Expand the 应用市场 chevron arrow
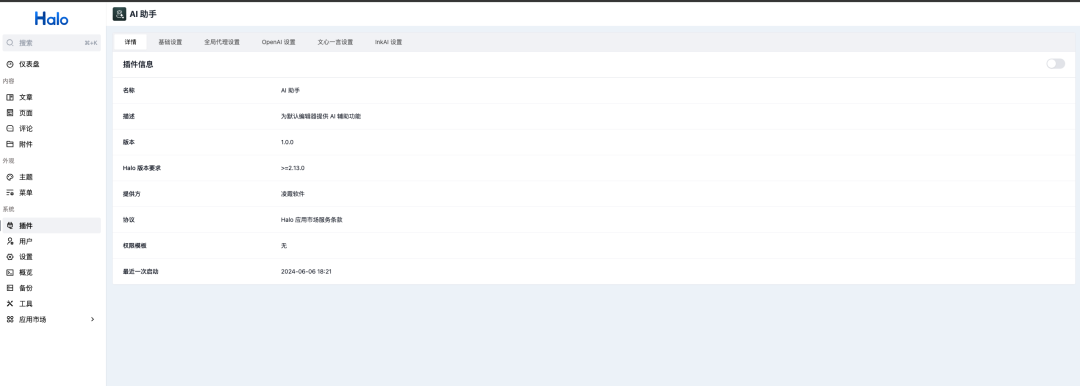 92,320
